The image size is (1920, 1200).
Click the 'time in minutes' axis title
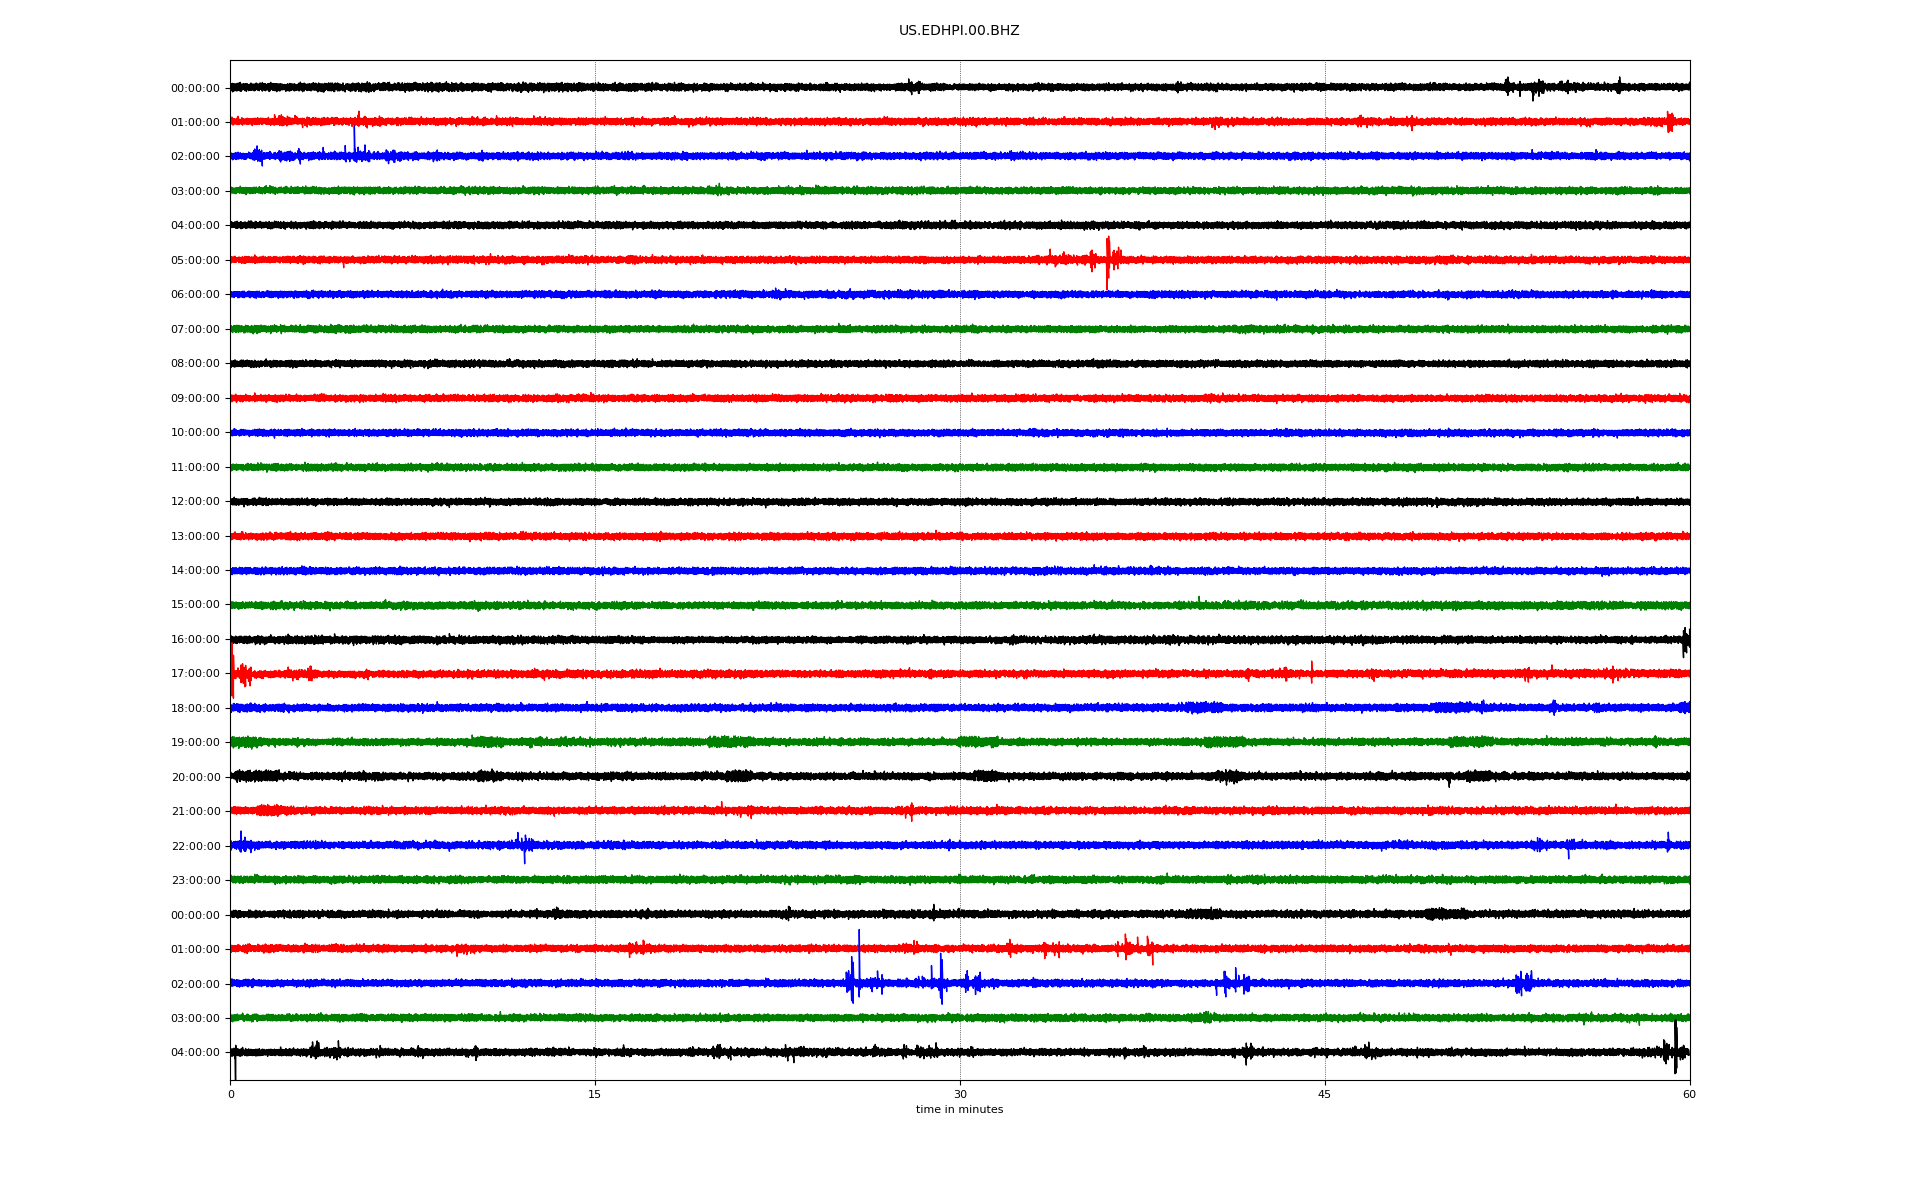click(x=958, y=1110)
